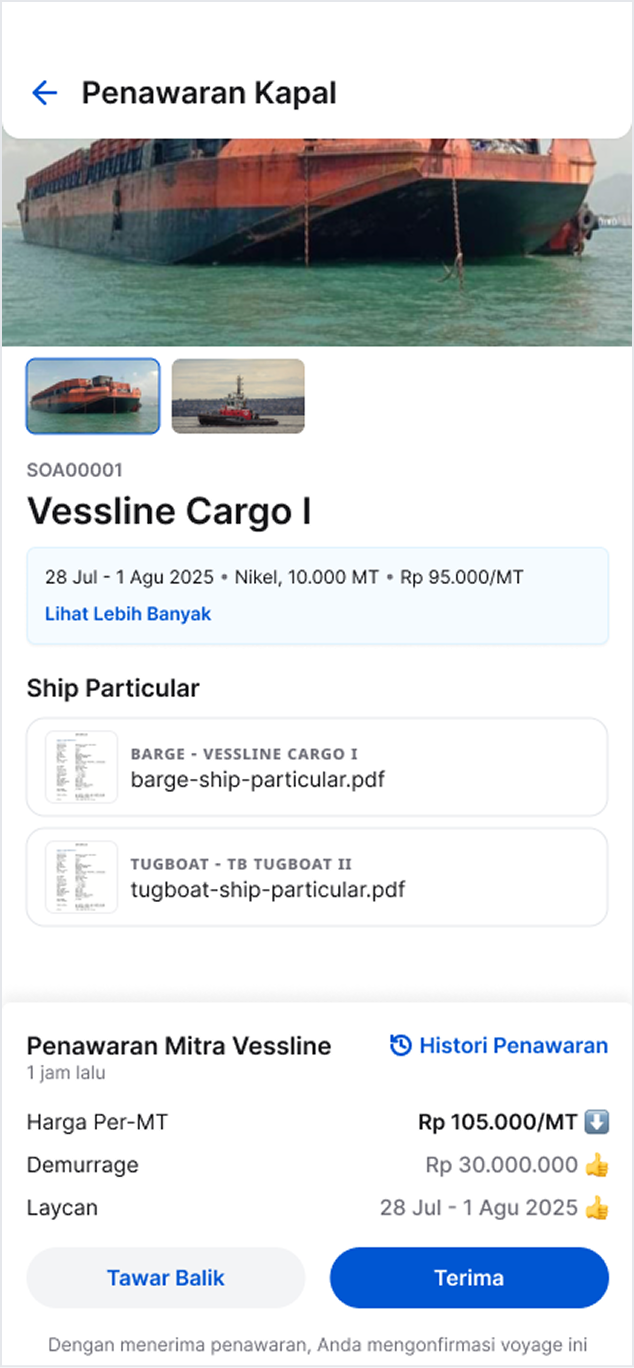The width and height of the screenshot is (634, 1368).
Task: Select the tugboat photo thumbnail
Action: (x=238, y=396)
